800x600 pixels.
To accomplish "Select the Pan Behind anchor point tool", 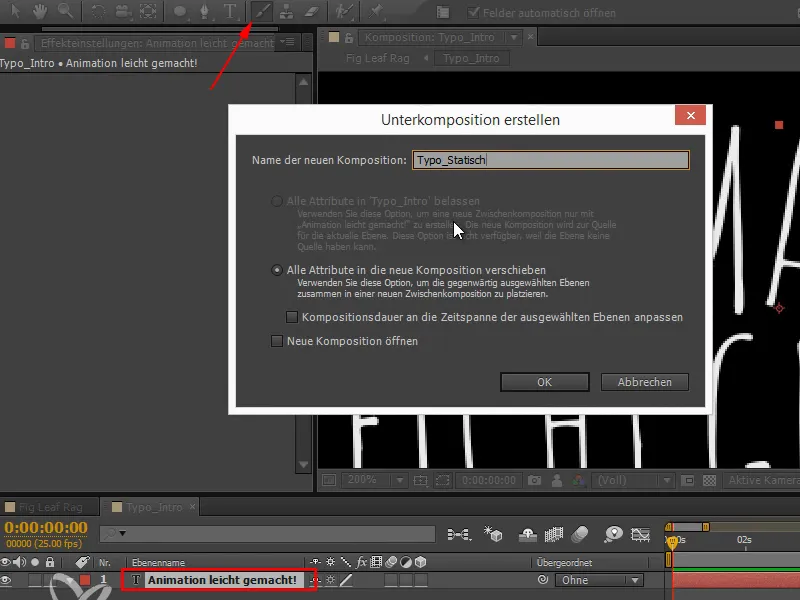I will (x=148, y=11).
